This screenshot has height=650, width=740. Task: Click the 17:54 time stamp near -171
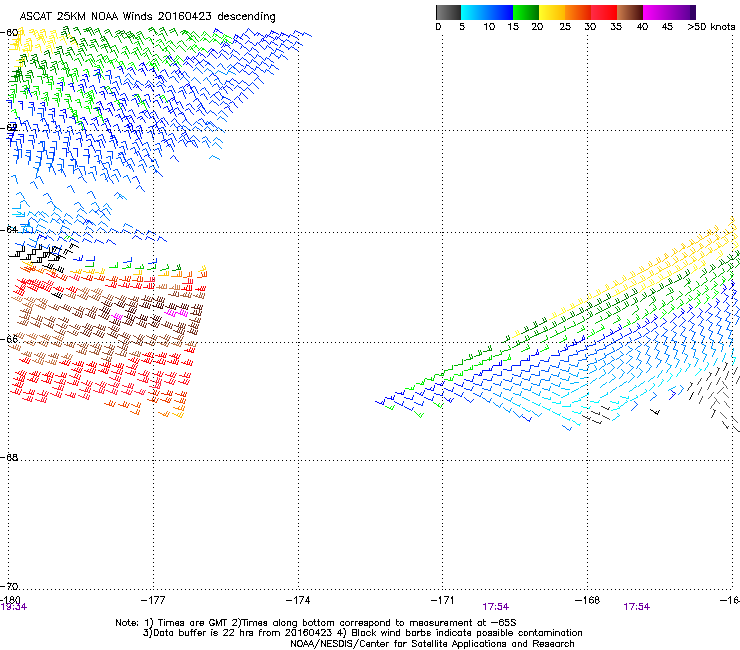(496, 607)
